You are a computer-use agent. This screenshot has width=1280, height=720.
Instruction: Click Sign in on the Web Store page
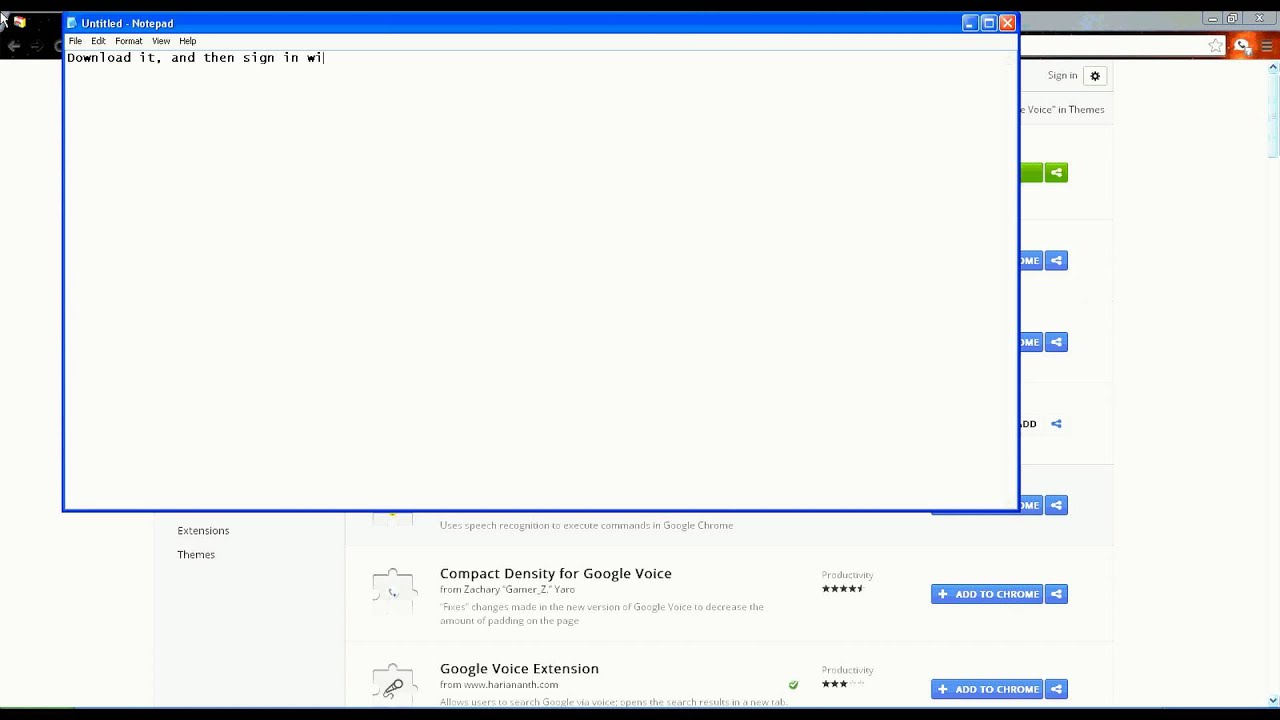[x=1062, y=76]
